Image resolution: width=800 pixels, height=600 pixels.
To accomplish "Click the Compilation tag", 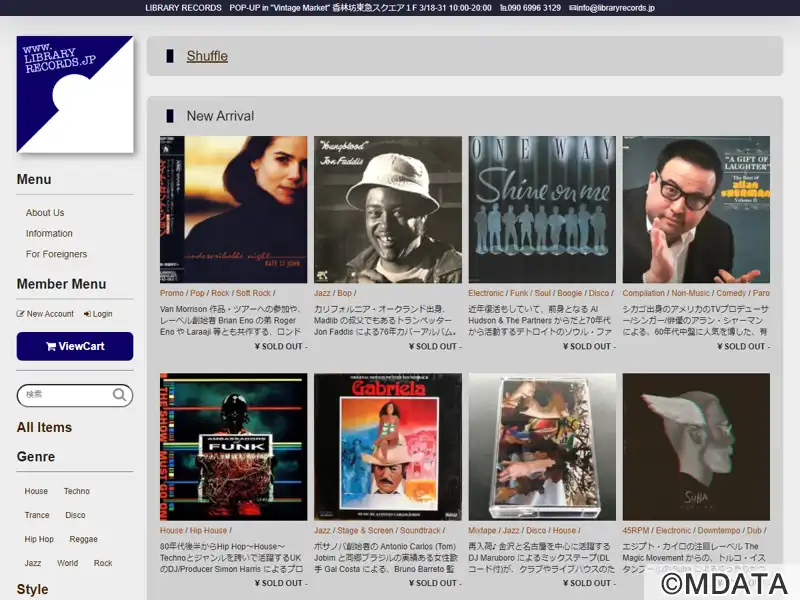I will tap(643, 293).
